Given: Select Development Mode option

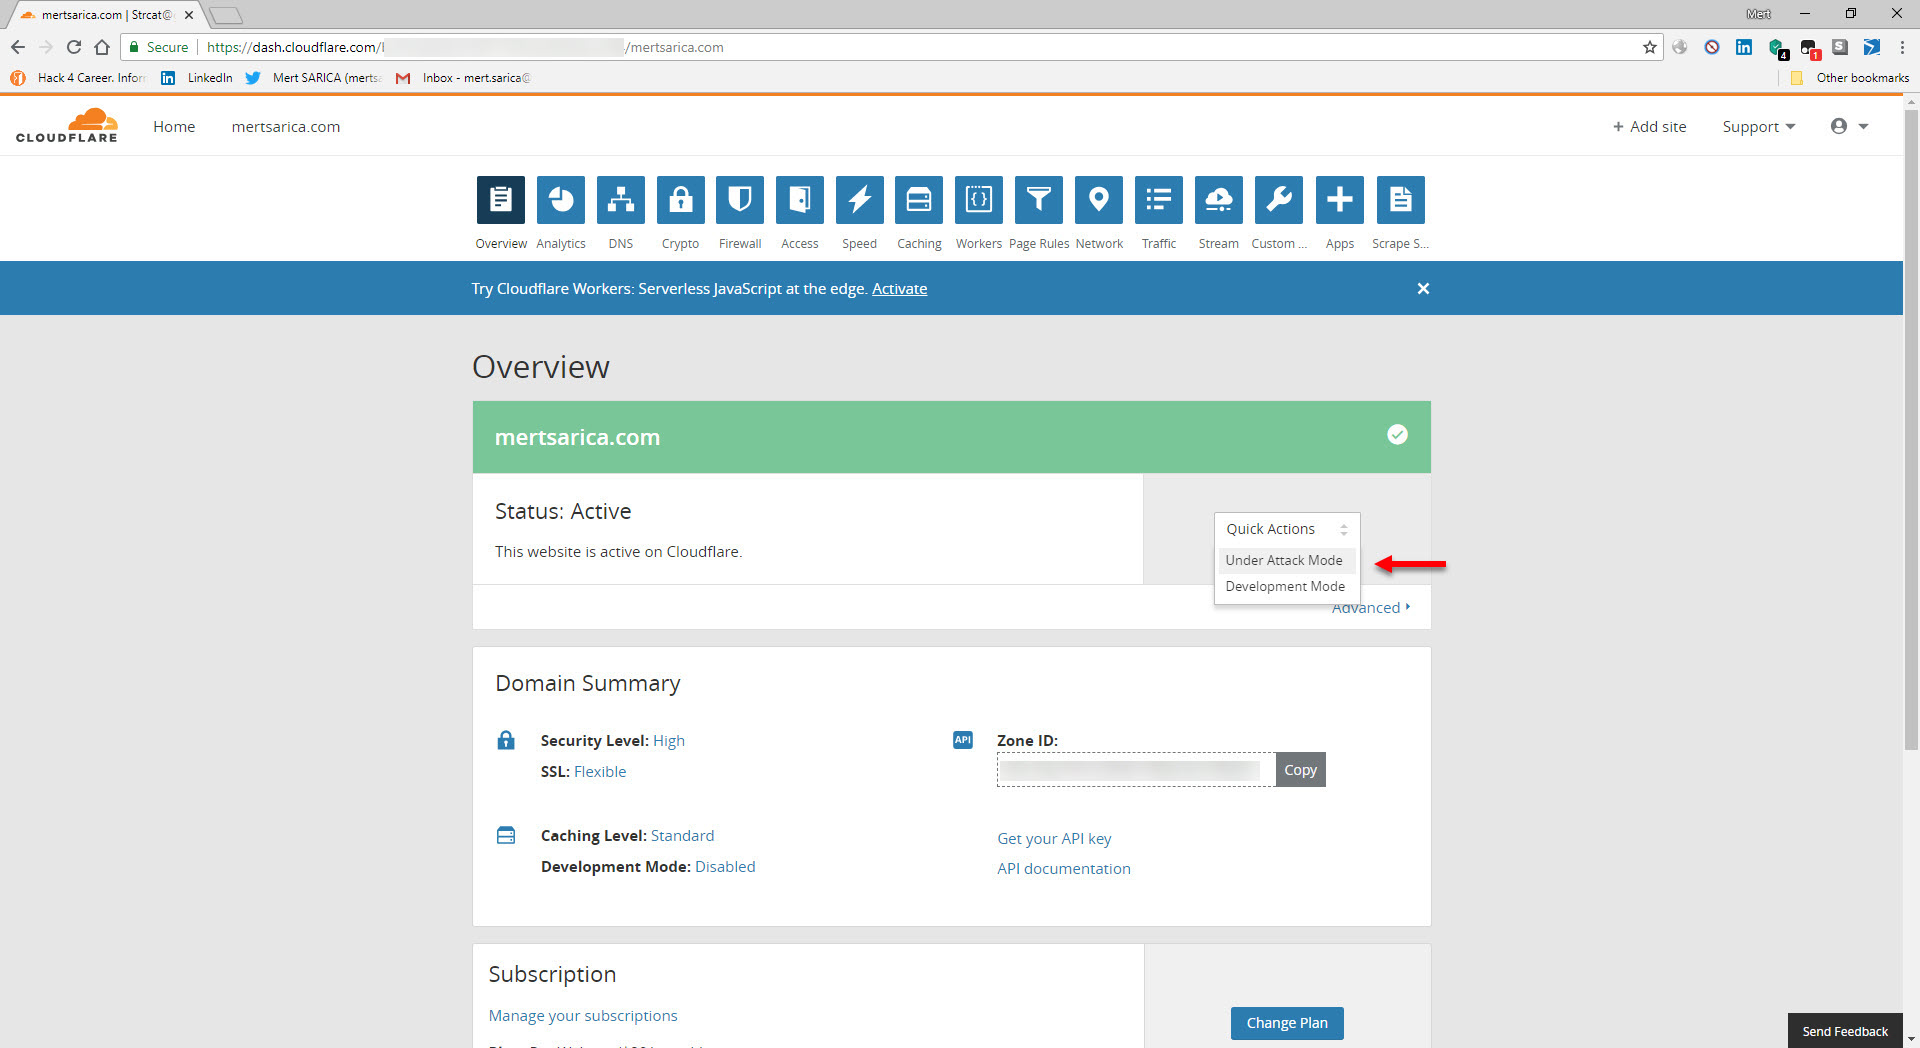Looking at the screenshot, I should (1285, 586).
